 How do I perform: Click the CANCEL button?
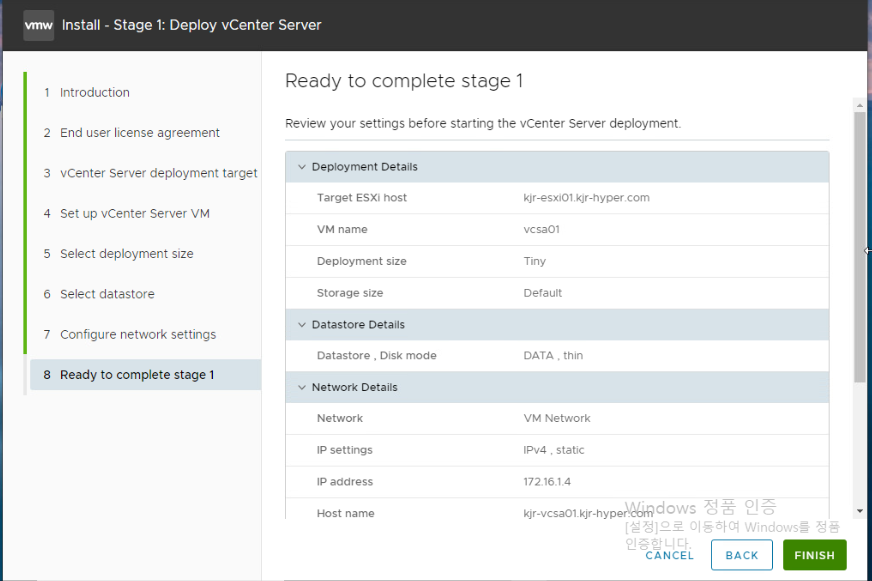tap(670, 555)
